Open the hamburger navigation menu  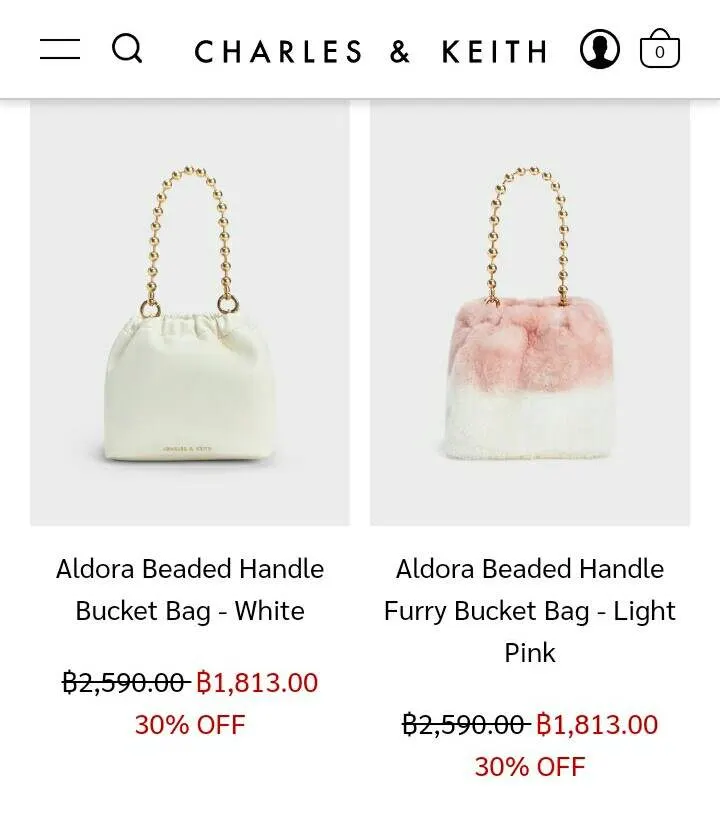pos(60,49)
